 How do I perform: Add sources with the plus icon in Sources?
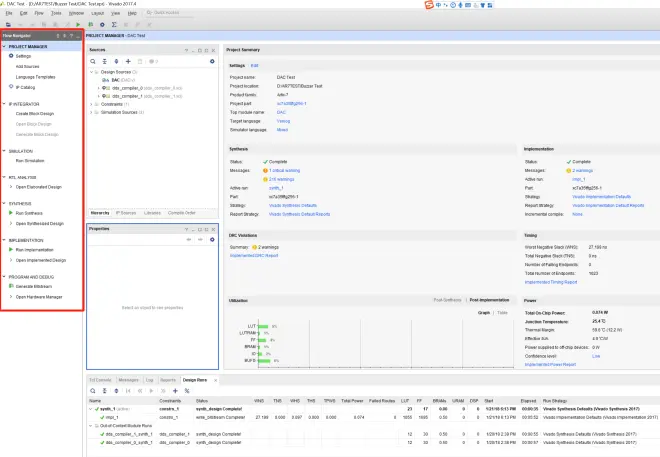[128, 61]
